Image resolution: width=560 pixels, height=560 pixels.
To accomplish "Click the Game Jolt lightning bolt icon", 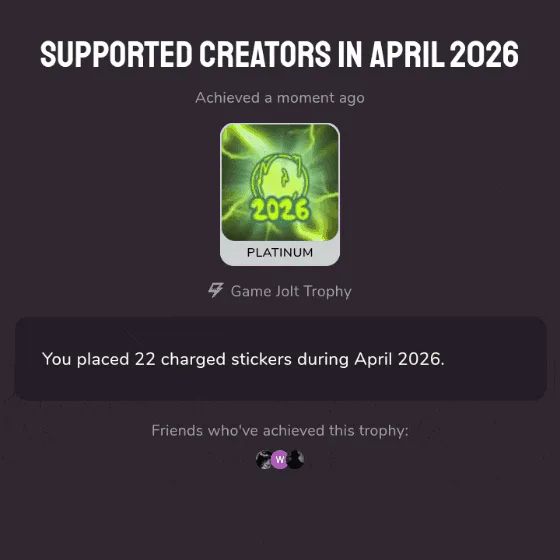I will pos(216,291).
